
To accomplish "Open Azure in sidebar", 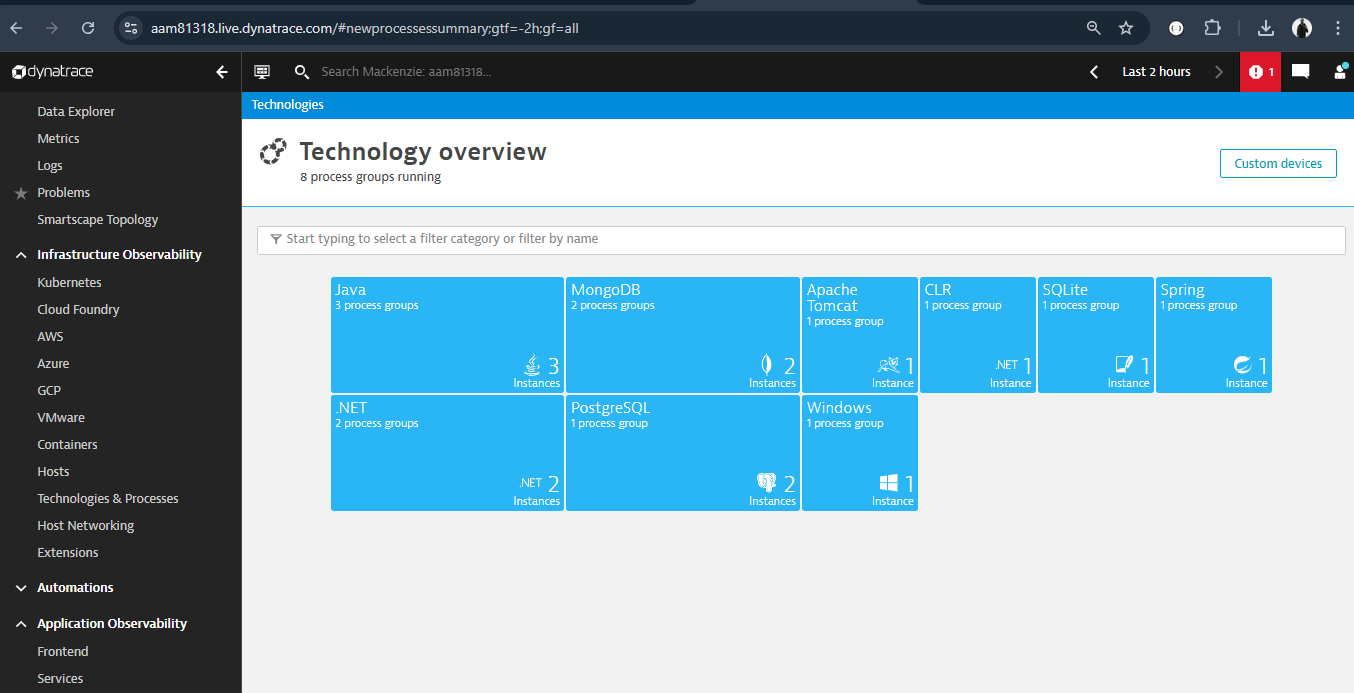I will point(53,364).
